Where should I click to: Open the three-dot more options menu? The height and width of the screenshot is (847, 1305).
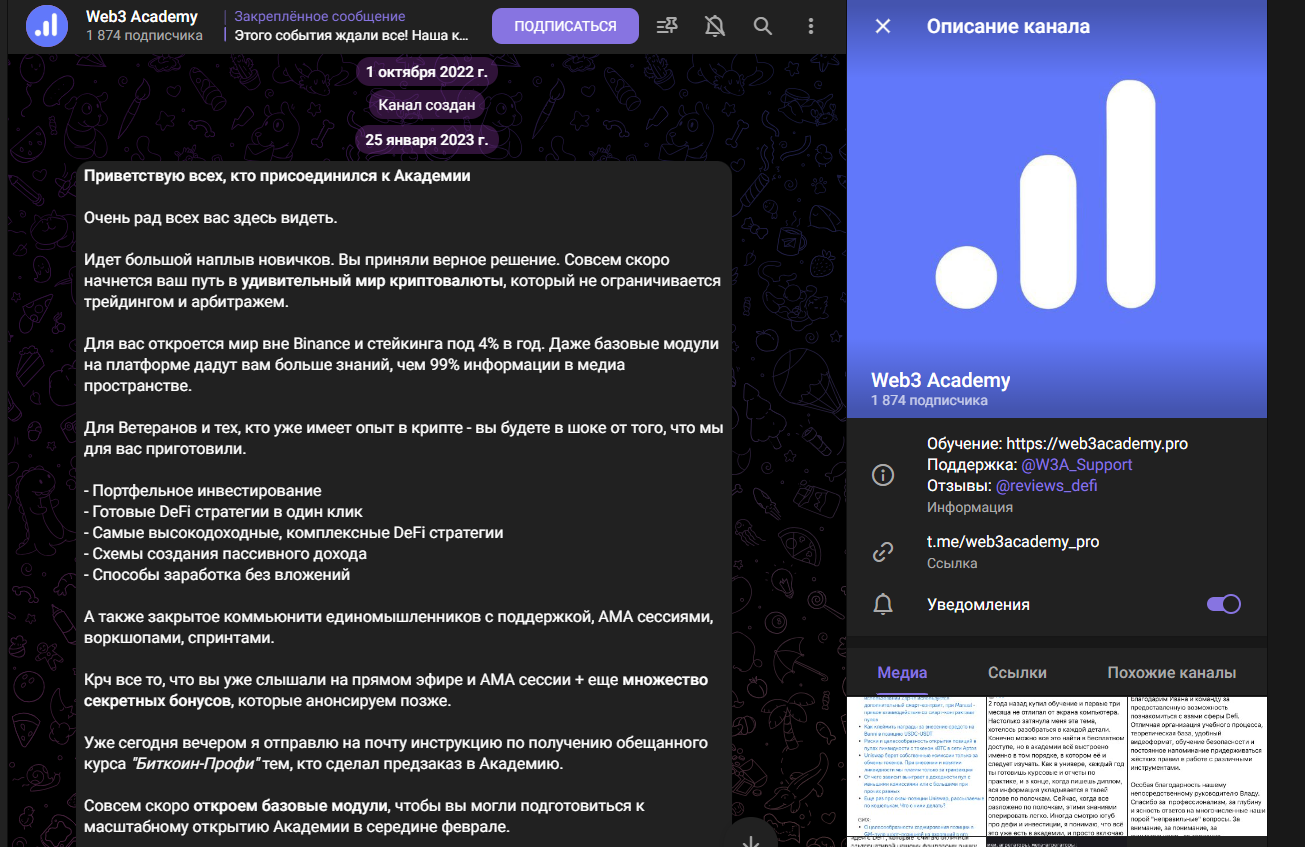click(x=811, y=27)
